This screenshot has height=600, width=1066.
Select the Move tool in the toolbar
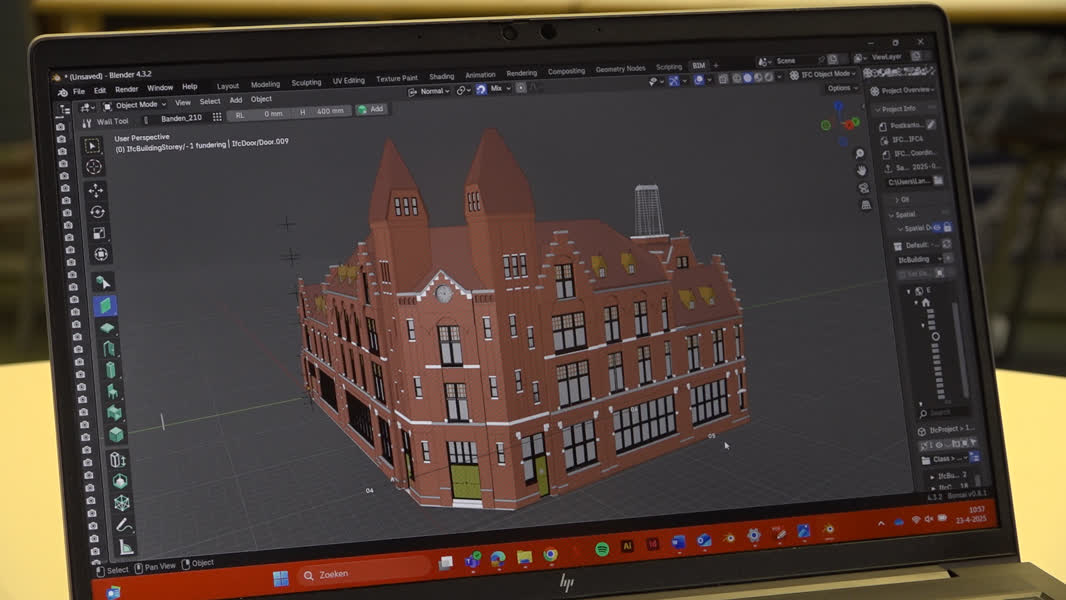click(96, 190)
